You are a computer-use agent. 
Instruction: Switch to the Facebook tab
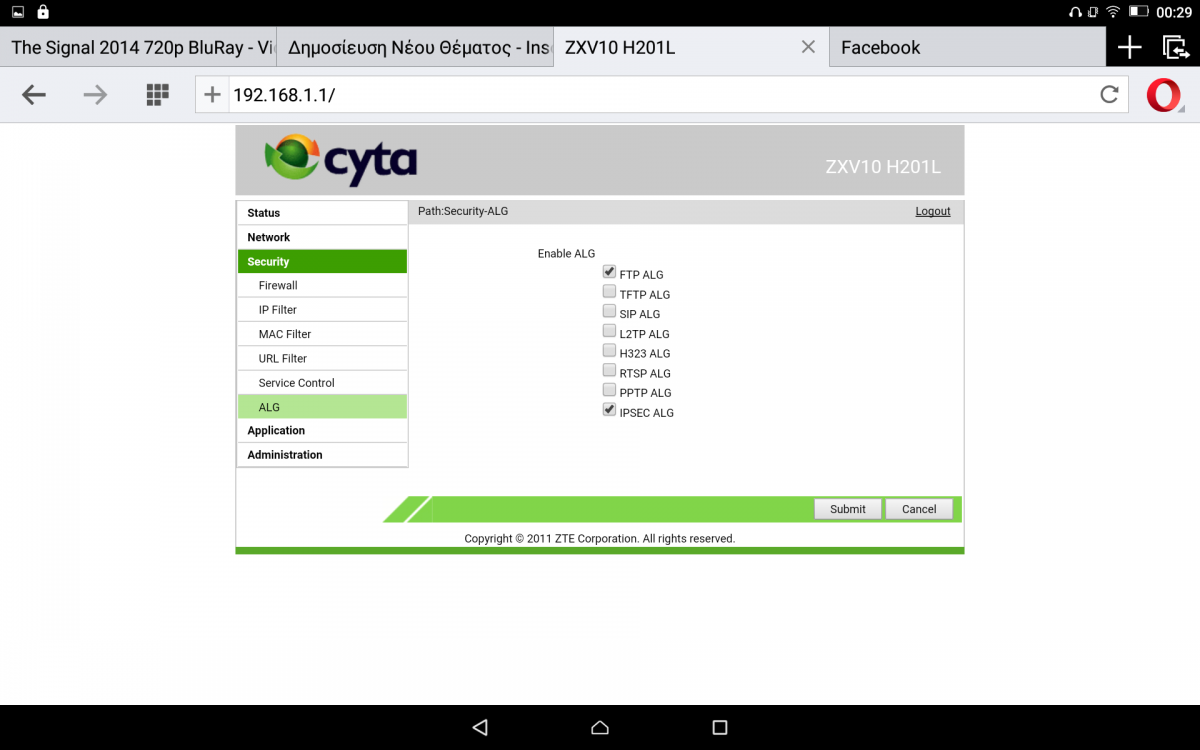point(968,47)
